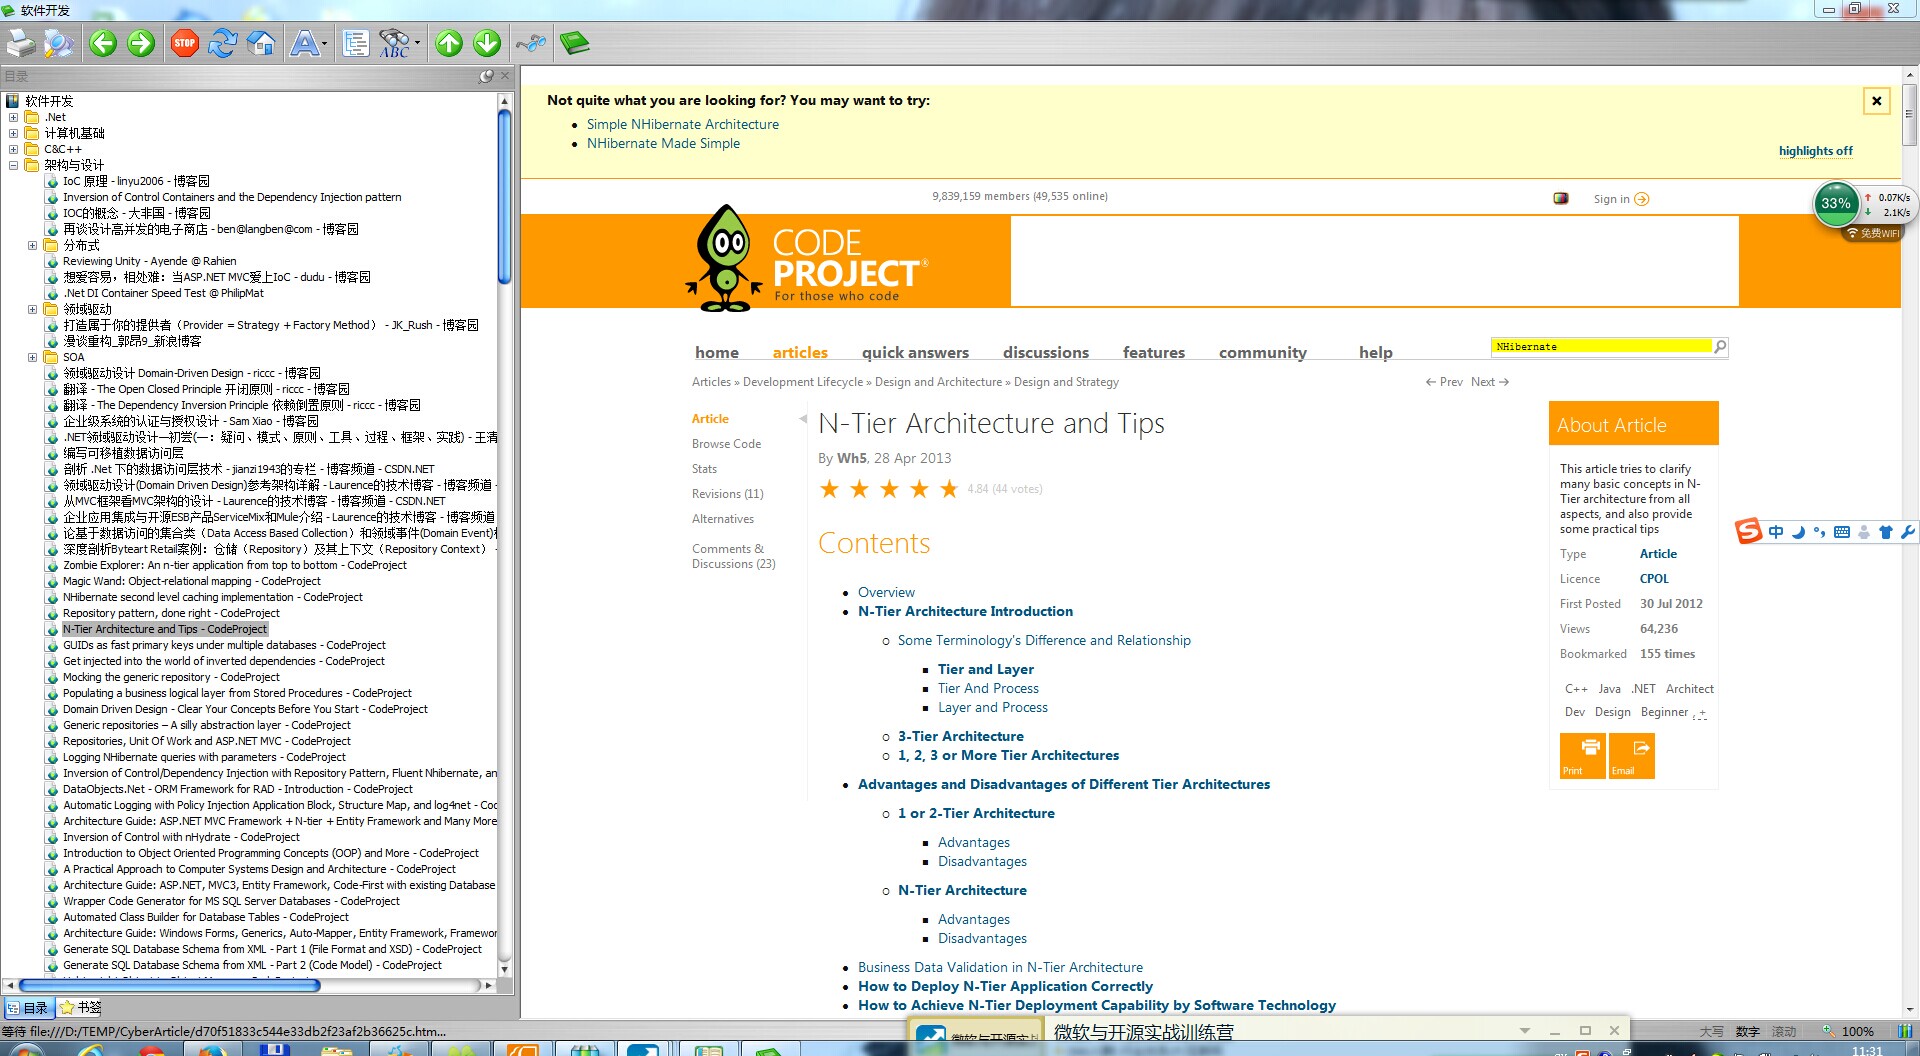Open print preview with magnifier icon

pyautogui.click(x=59, y=43)
